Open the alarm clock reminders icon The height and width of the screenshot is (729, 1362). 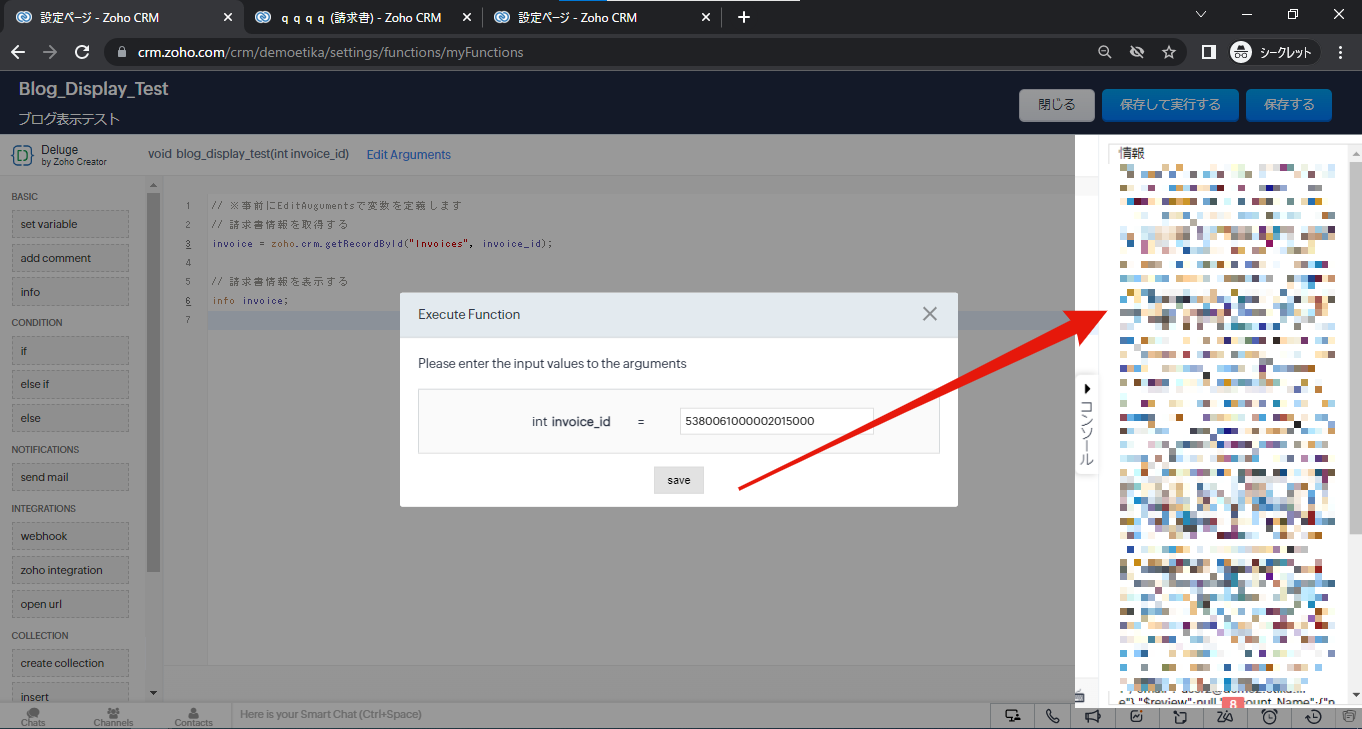(x=1269, y=716)
